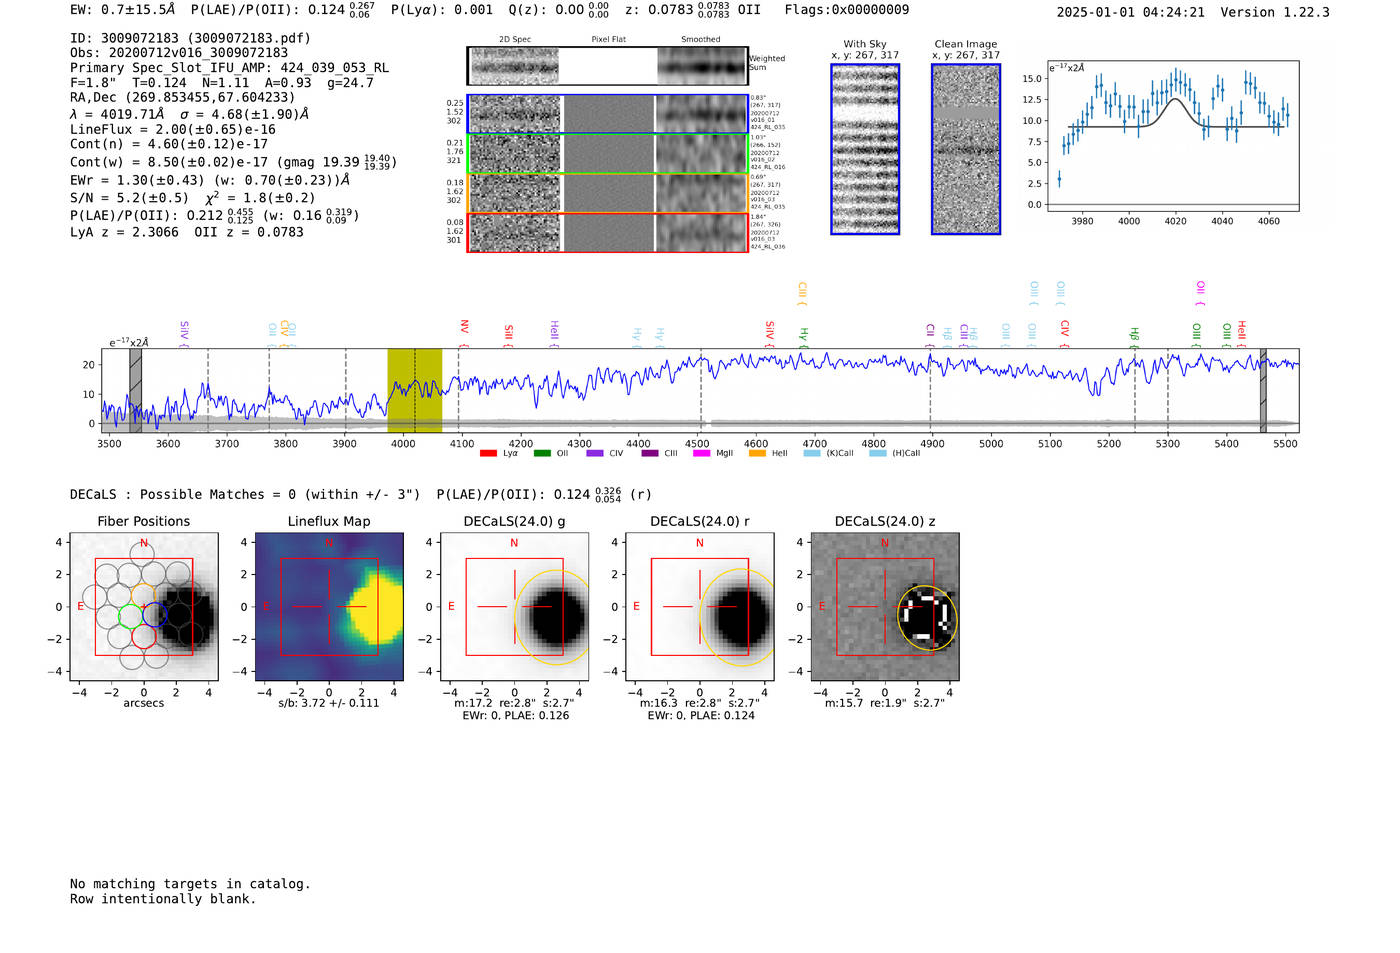Click the EWr = 1.30(±0.43) line
This screenshot has height=953, width=1400.
210,180
